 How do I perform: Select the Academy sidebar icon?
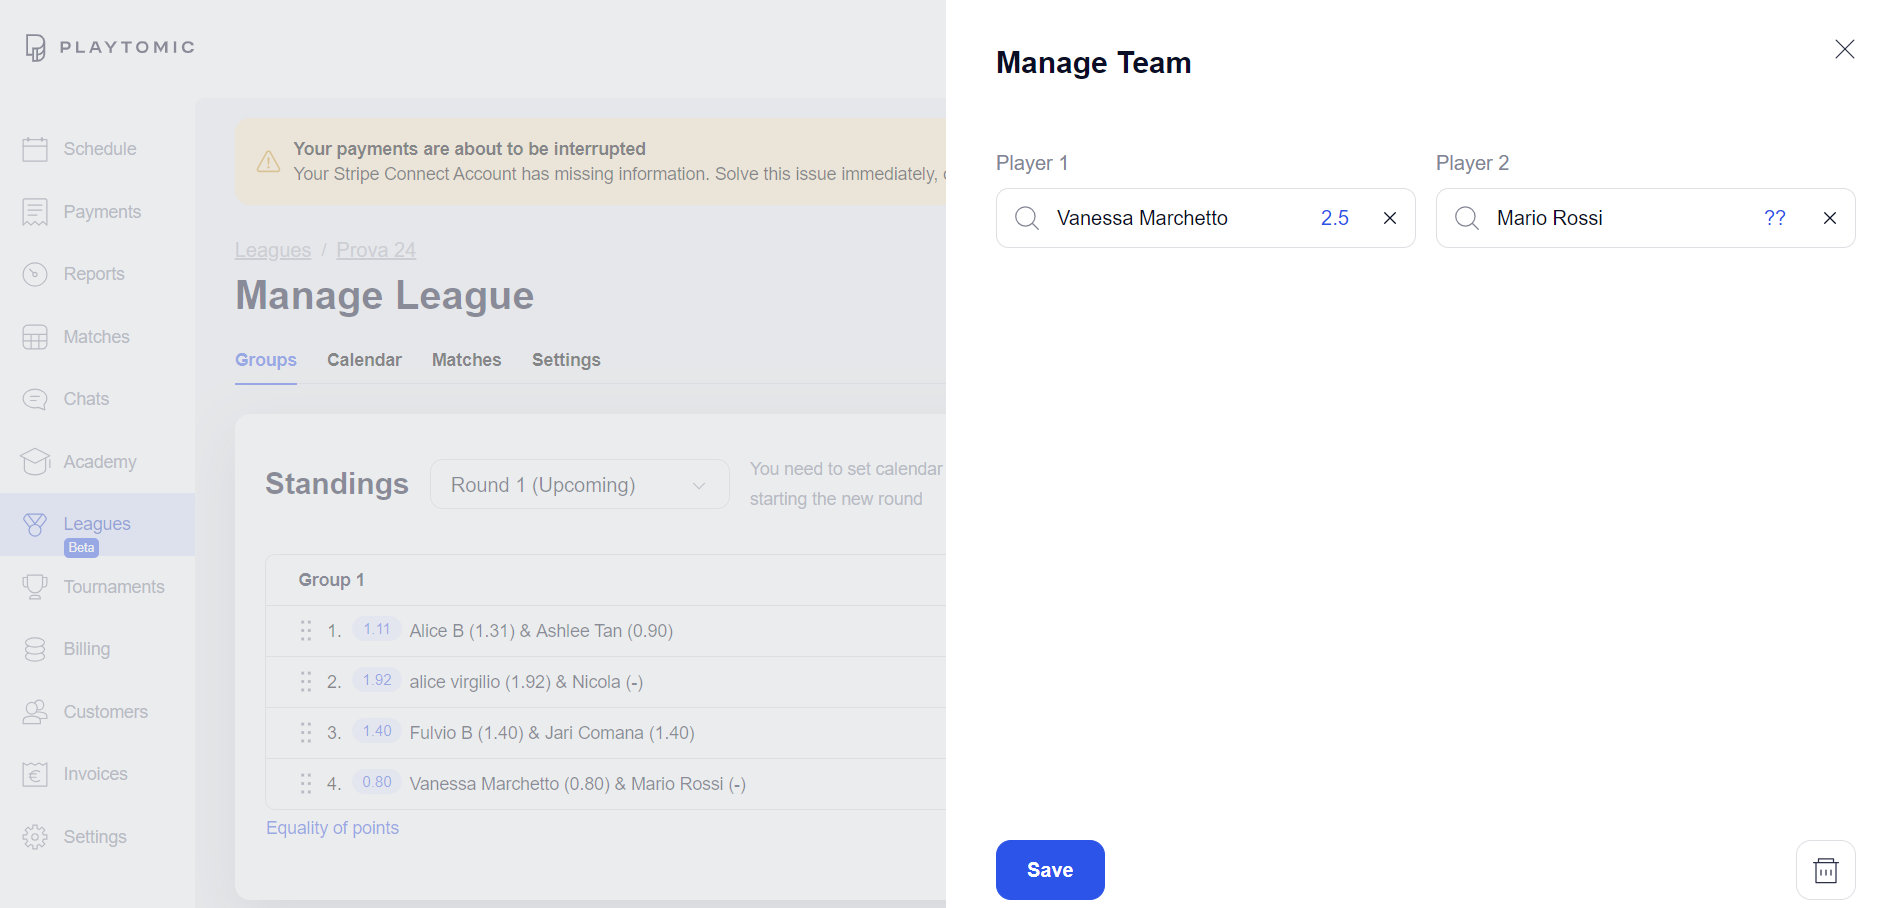[35, 461]
